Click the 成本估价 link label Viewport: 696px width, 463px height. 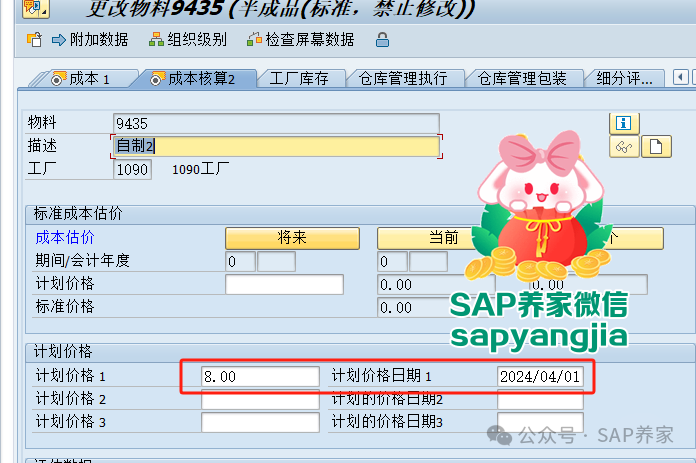pyautogui.click(x=65, y=237)
